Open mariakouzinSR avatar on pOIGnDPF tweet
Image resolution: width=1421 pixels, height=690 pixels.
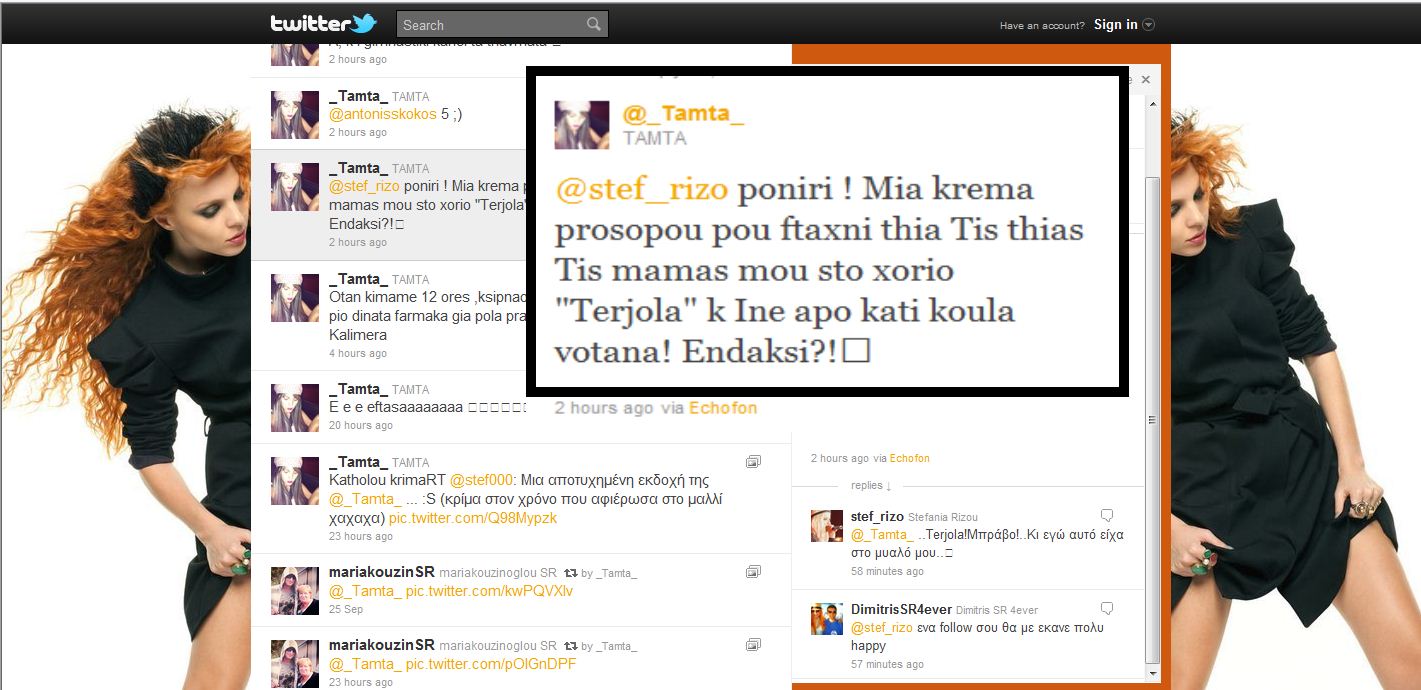click(295, 664)
